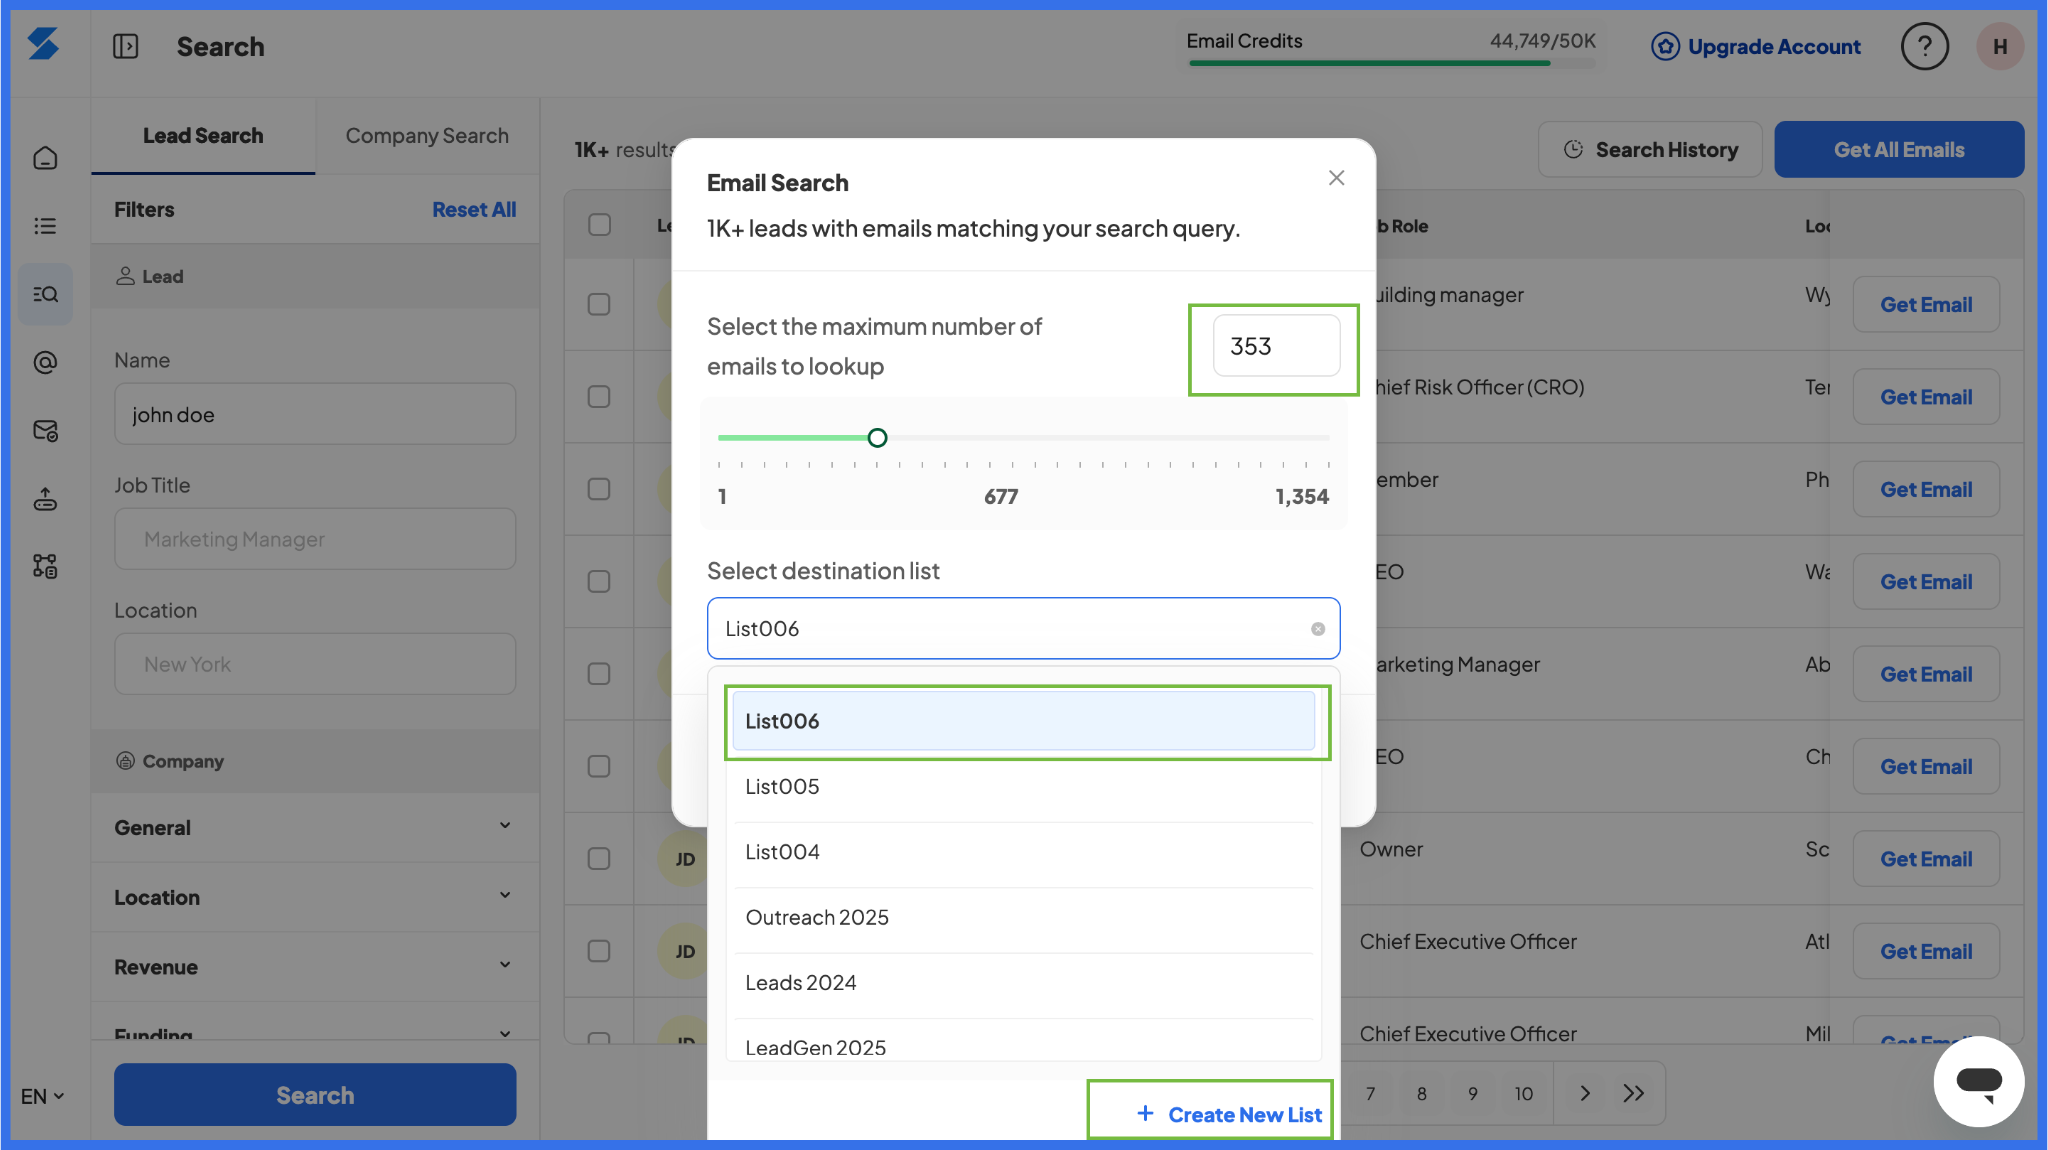This screenshot has width=2048, height=1150.
Task: Click Create New List button
Action: [x=1229, y=1114]
